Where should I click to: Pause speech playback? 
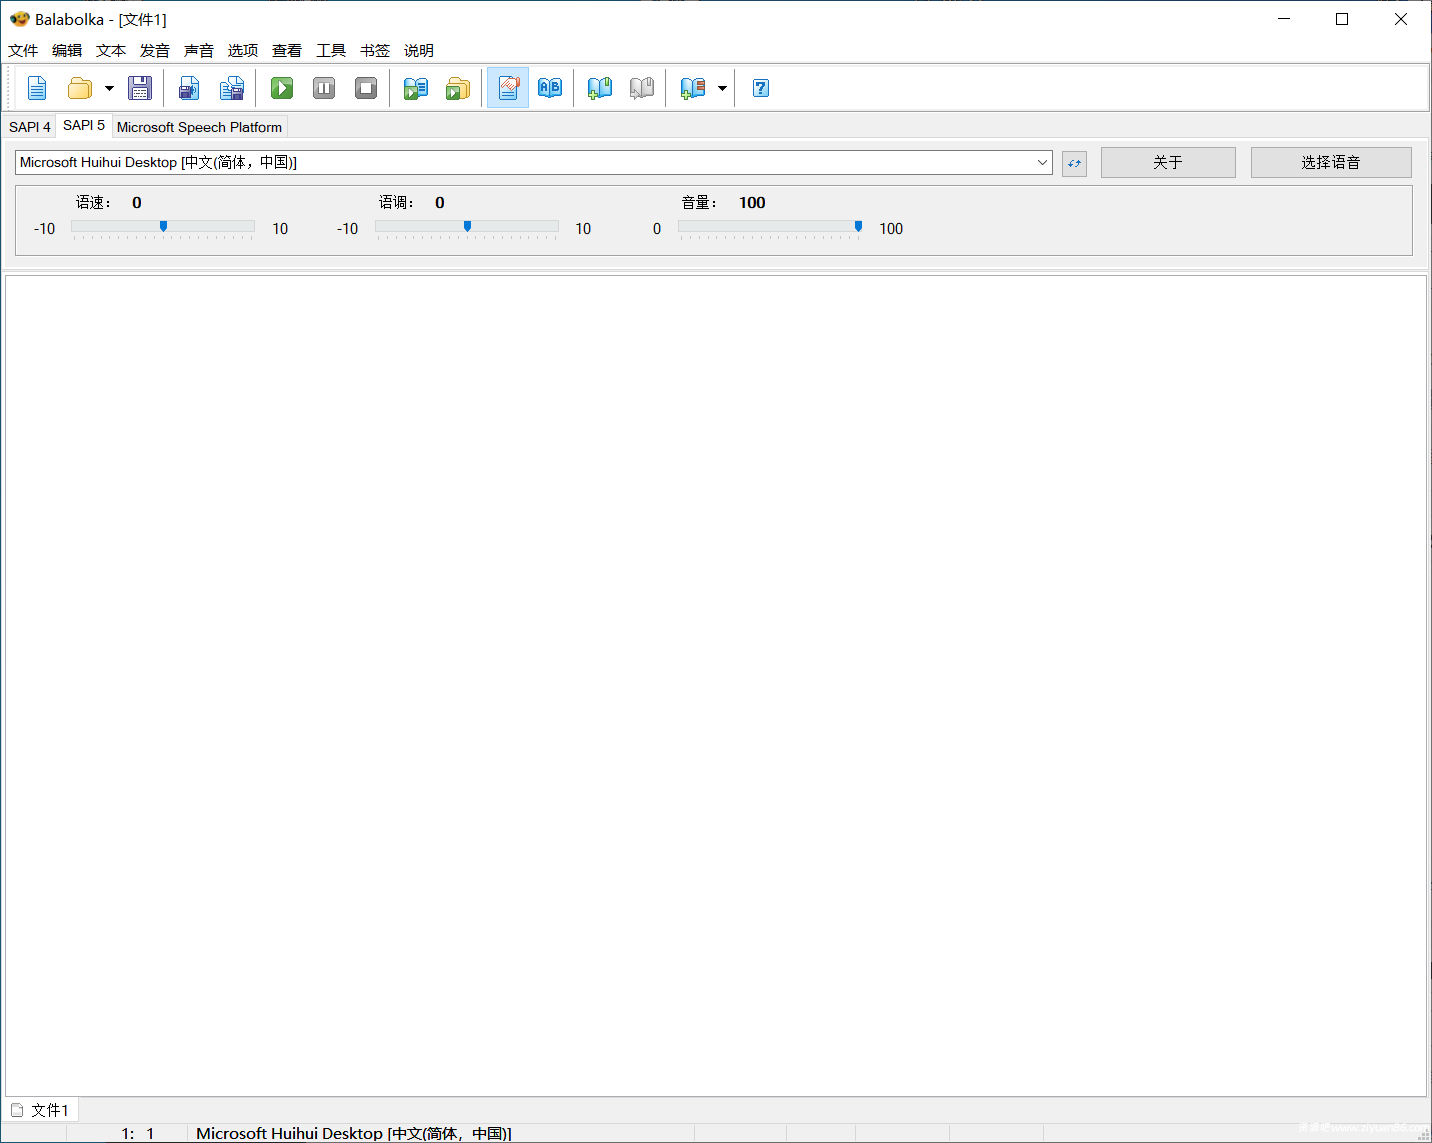point(324,88)
